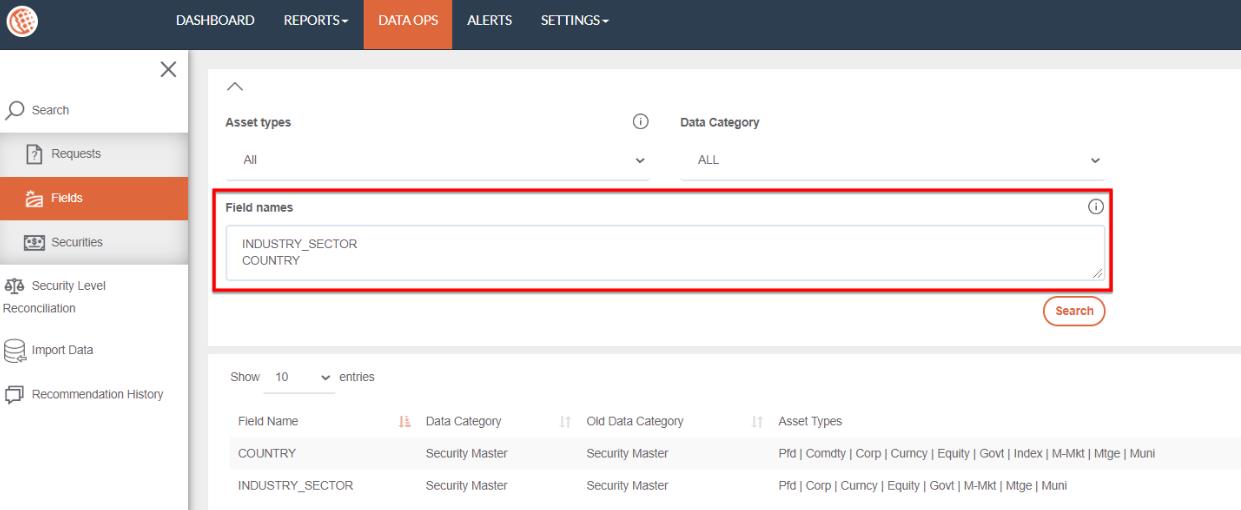The width and height of the screenshot is (1241, 510).
Task: Close the sidebar with the X icon
Action: [169, 68]
